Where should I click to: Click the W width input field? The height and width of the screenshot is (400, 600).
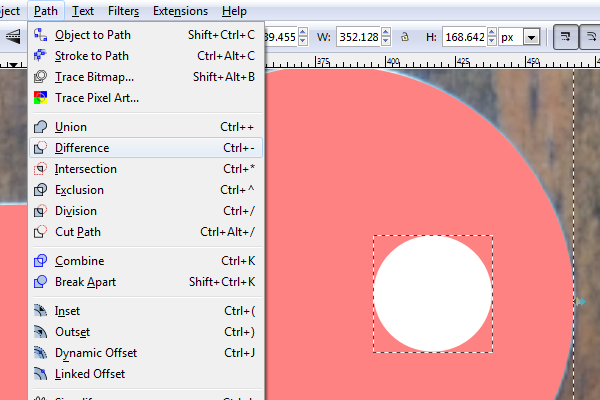pos(359,37)
